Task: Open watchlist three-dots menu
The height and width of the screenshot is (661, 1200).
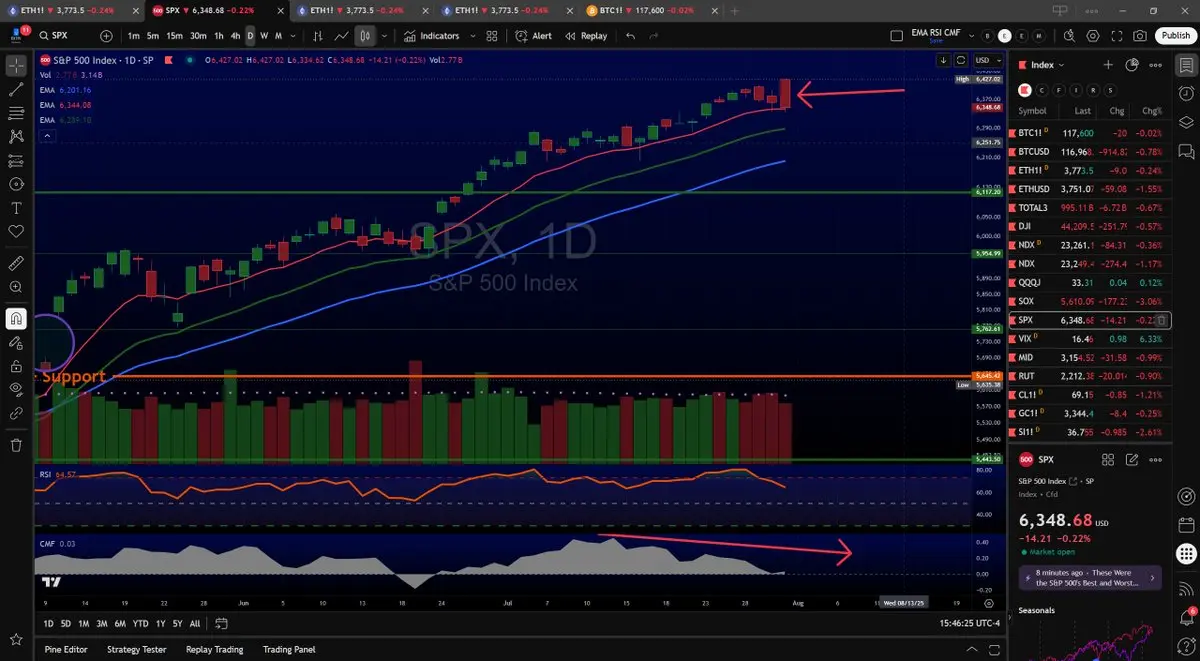Action: (x=1156, y=65)
